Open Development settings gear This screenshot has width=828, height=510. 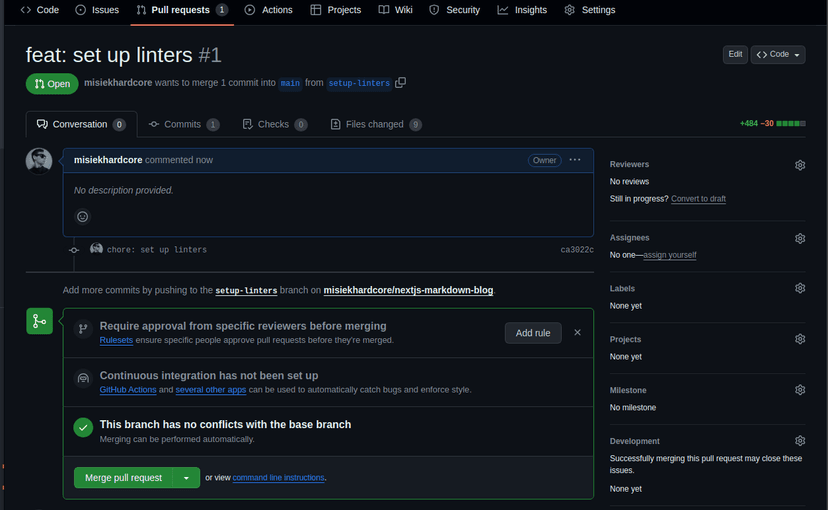click(x=799, y=441)
